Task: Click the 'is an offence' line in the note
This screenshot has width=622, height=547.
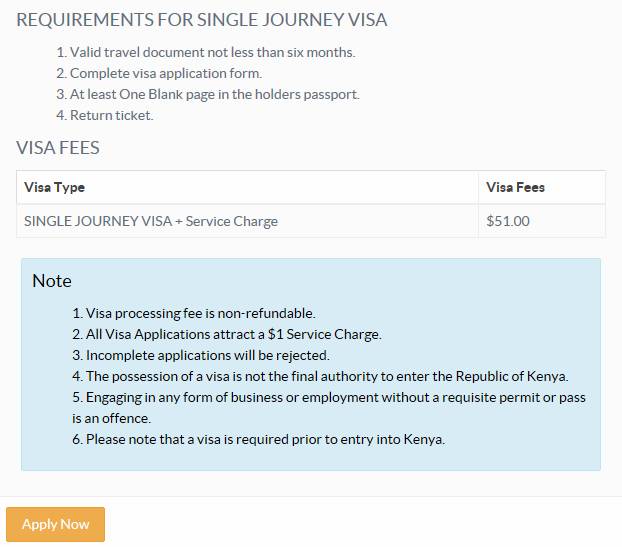Action: coord(111,418)
